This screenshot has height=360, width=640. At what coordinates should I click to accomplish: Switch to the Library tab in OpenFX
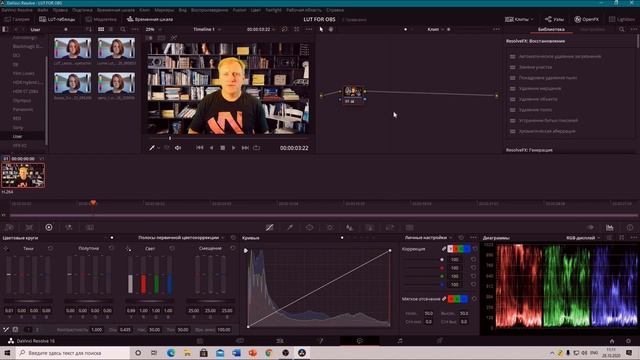pos(551,29)
